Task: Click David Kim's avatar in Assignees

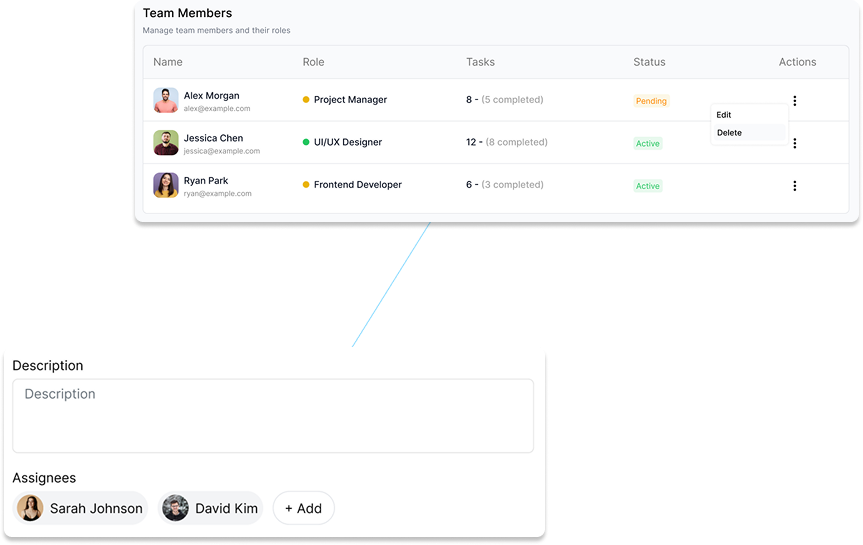Action: click(176, 508)
